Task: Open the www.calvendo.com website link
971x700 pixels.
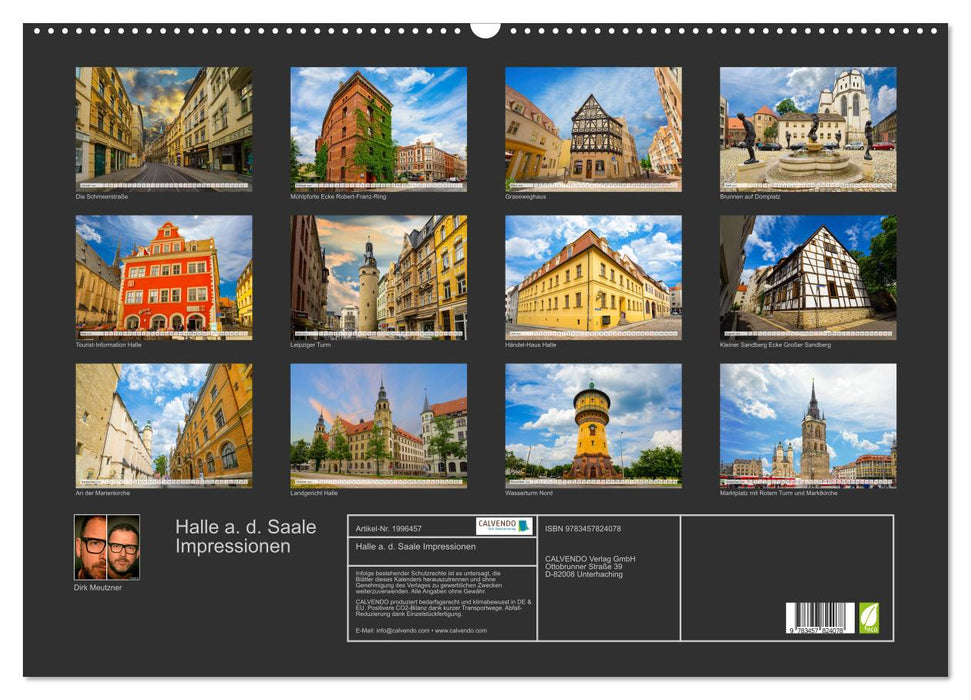Action: coord(460,630)
